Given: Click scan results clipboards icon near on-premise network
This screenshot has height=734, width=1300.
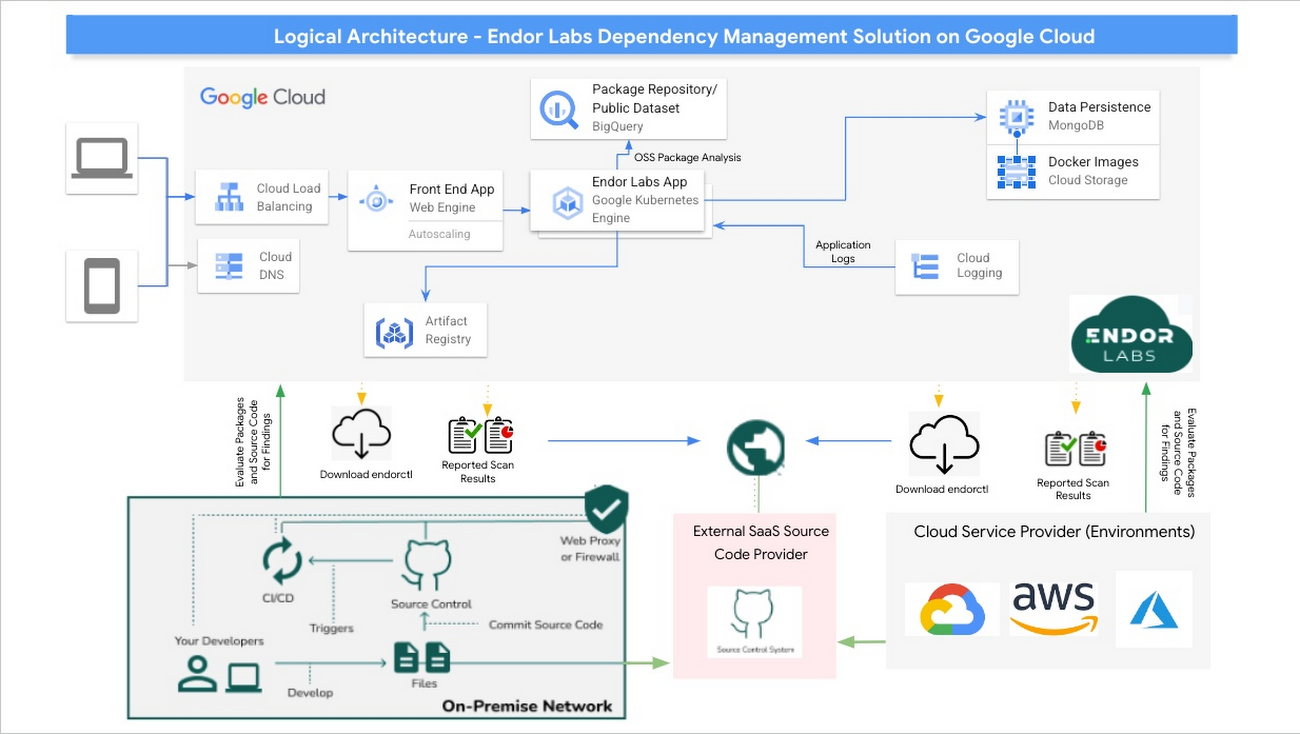Looking at the screenshot, I should click(x=480, y=435).
